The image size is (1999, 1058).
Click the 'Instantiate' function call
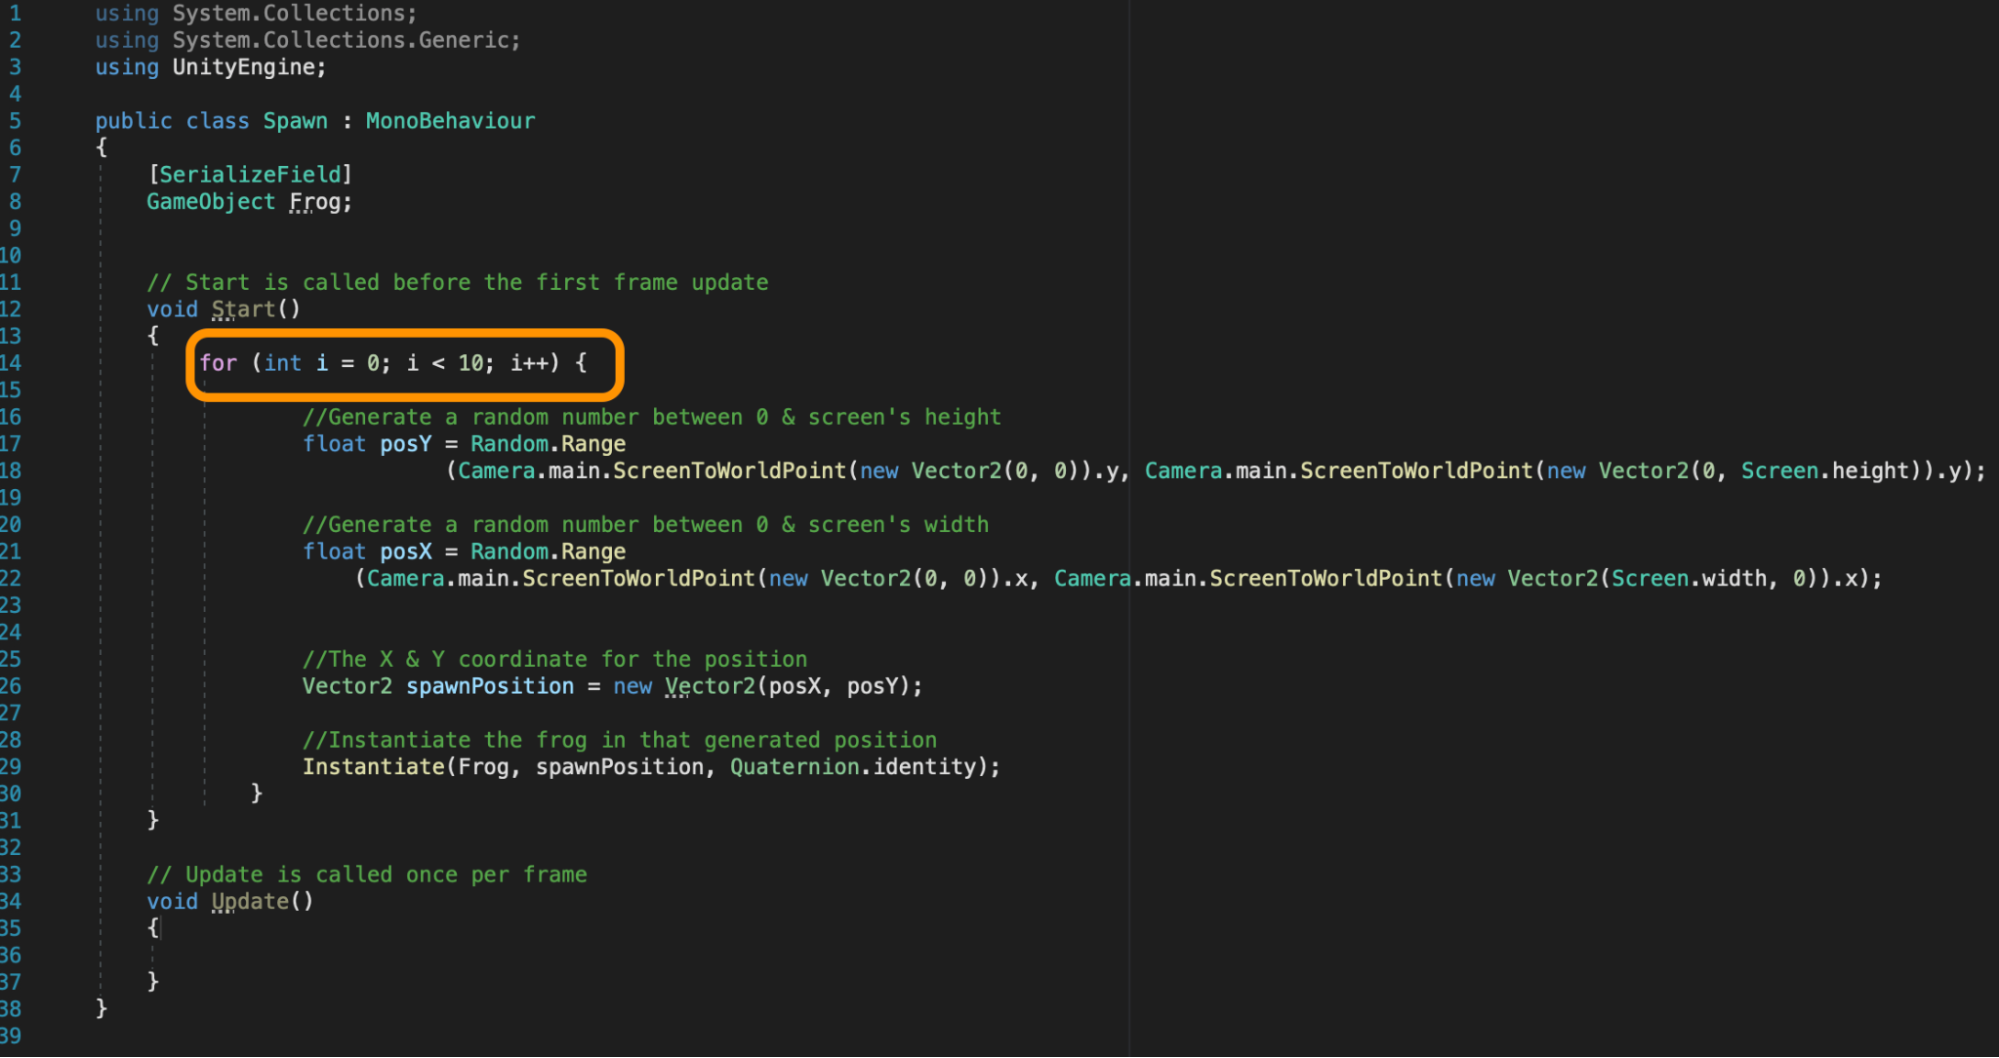(x=373, y=768)
